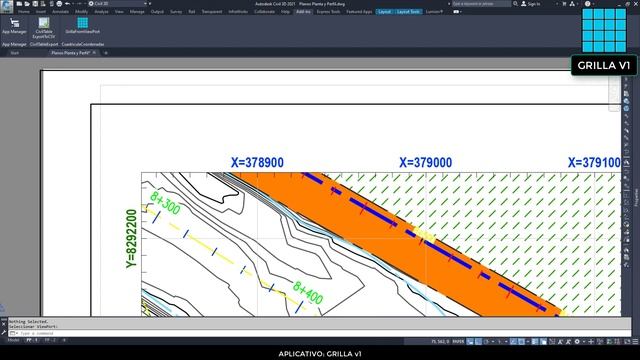Select the Manage ribbon tab
The width and height of the screenshot is (640, 360).
tap(137, 12)
